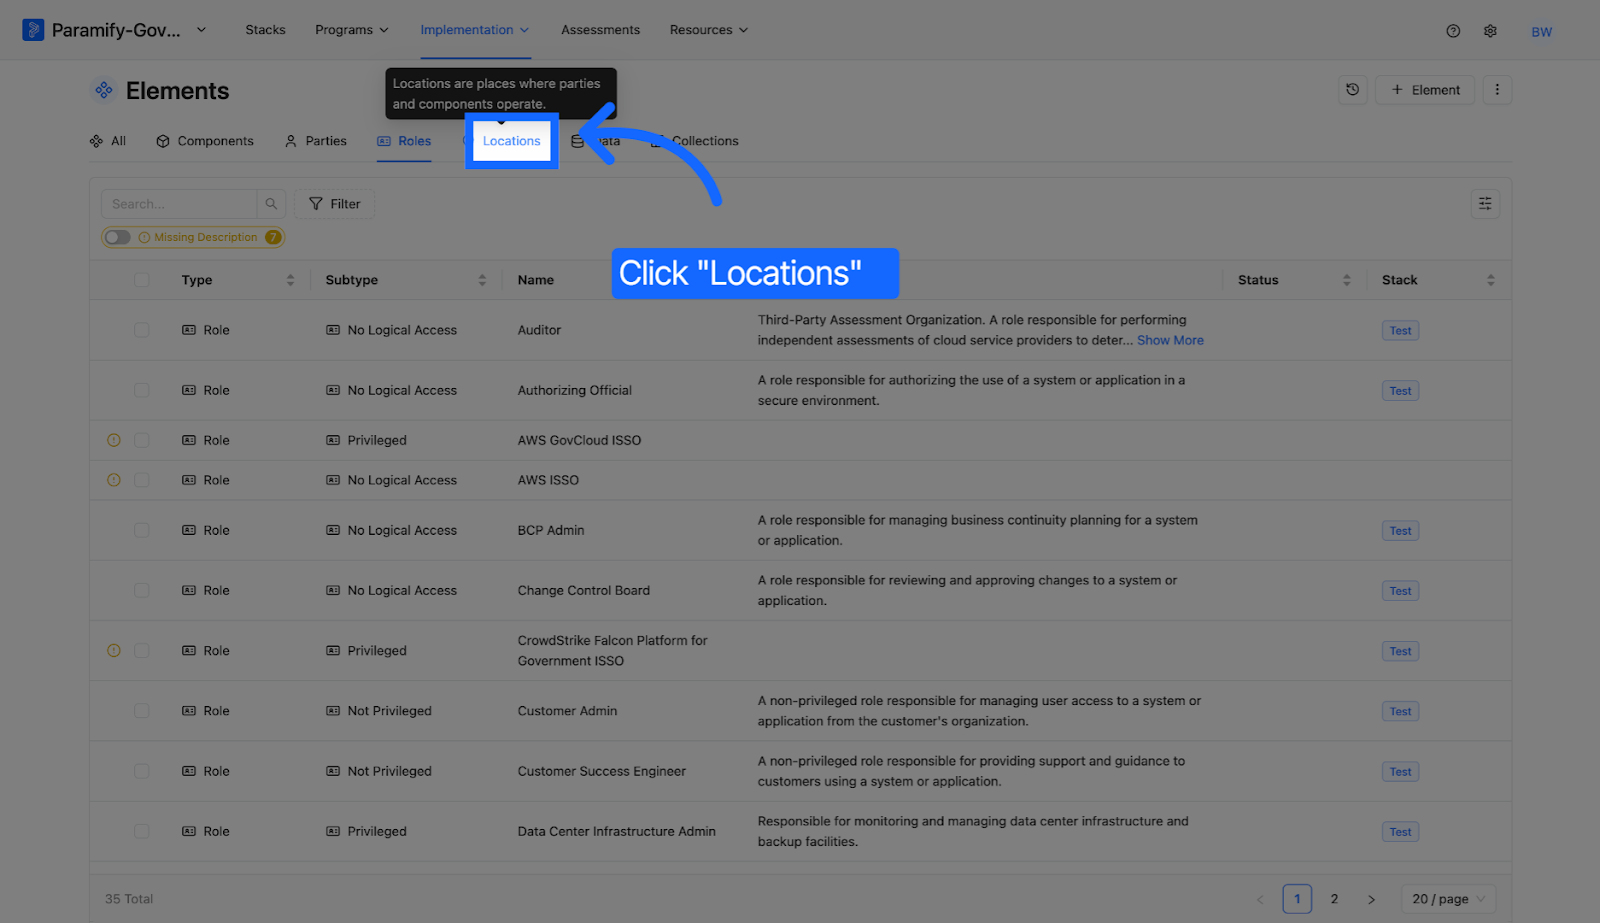Viewport: 1600px width, 923px height.
Task: Expand the Implementation menu
Action: [475, 30]
